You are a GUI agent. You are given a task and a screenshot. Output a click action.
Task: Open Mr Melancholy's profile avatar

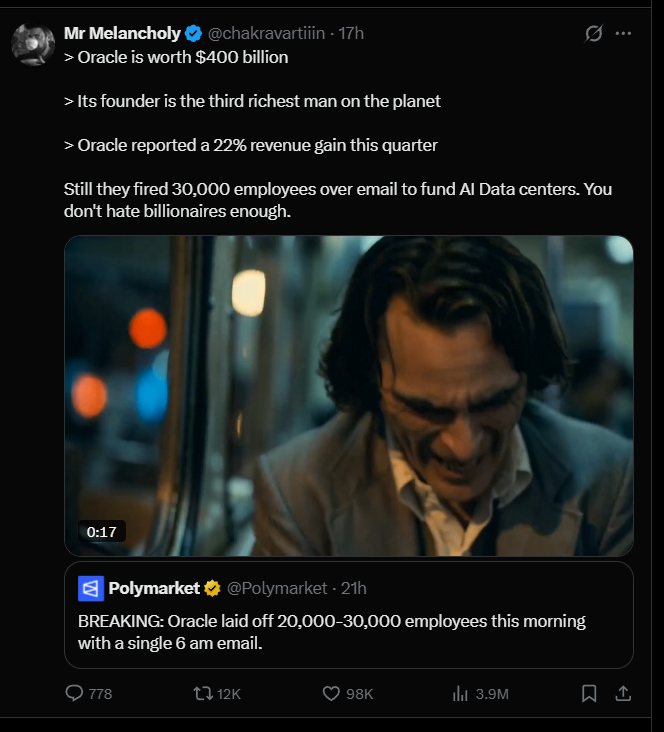click(33, 42)
